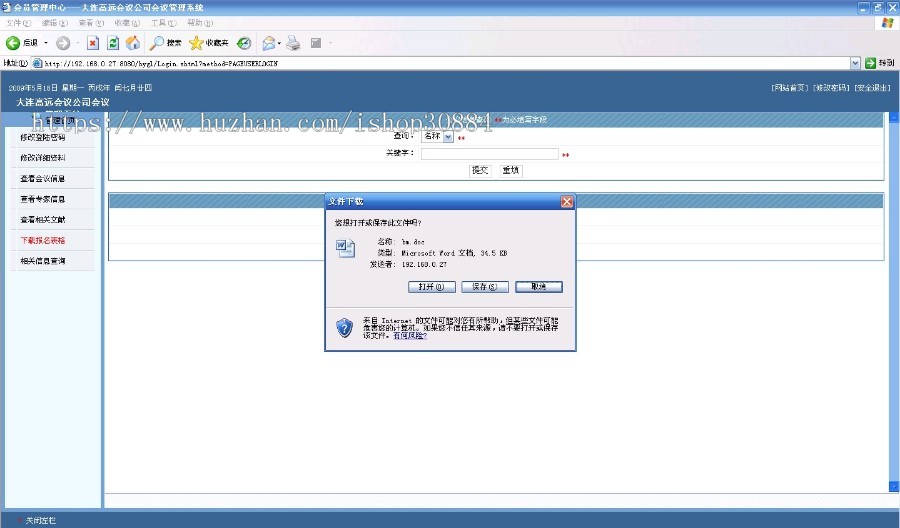Reset the form with the 重填 button

pos(511,170)
